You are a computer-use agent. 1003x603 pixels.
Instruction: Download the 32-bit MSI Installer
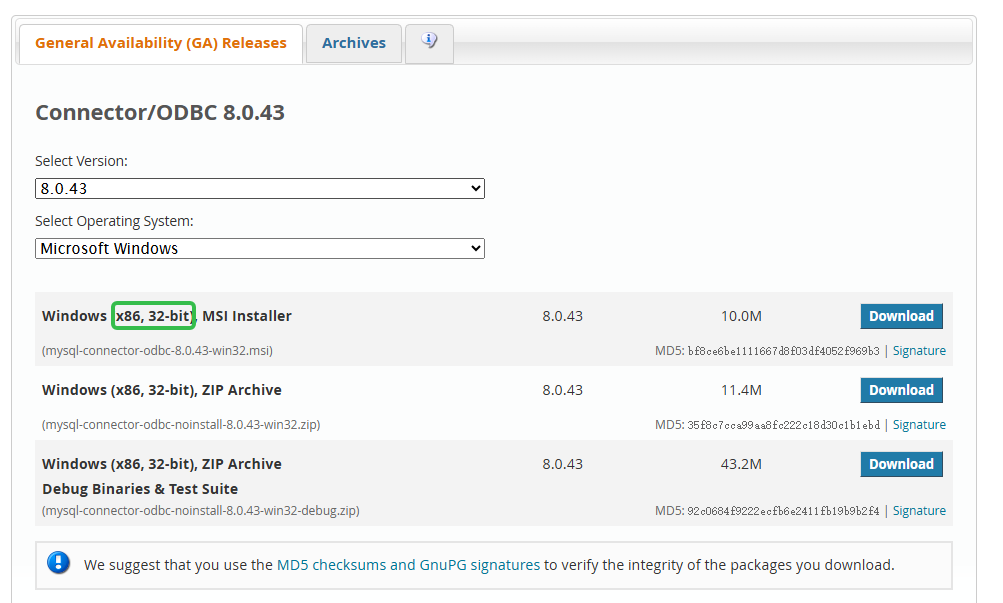pyautogui.click(x=900, y=316)
